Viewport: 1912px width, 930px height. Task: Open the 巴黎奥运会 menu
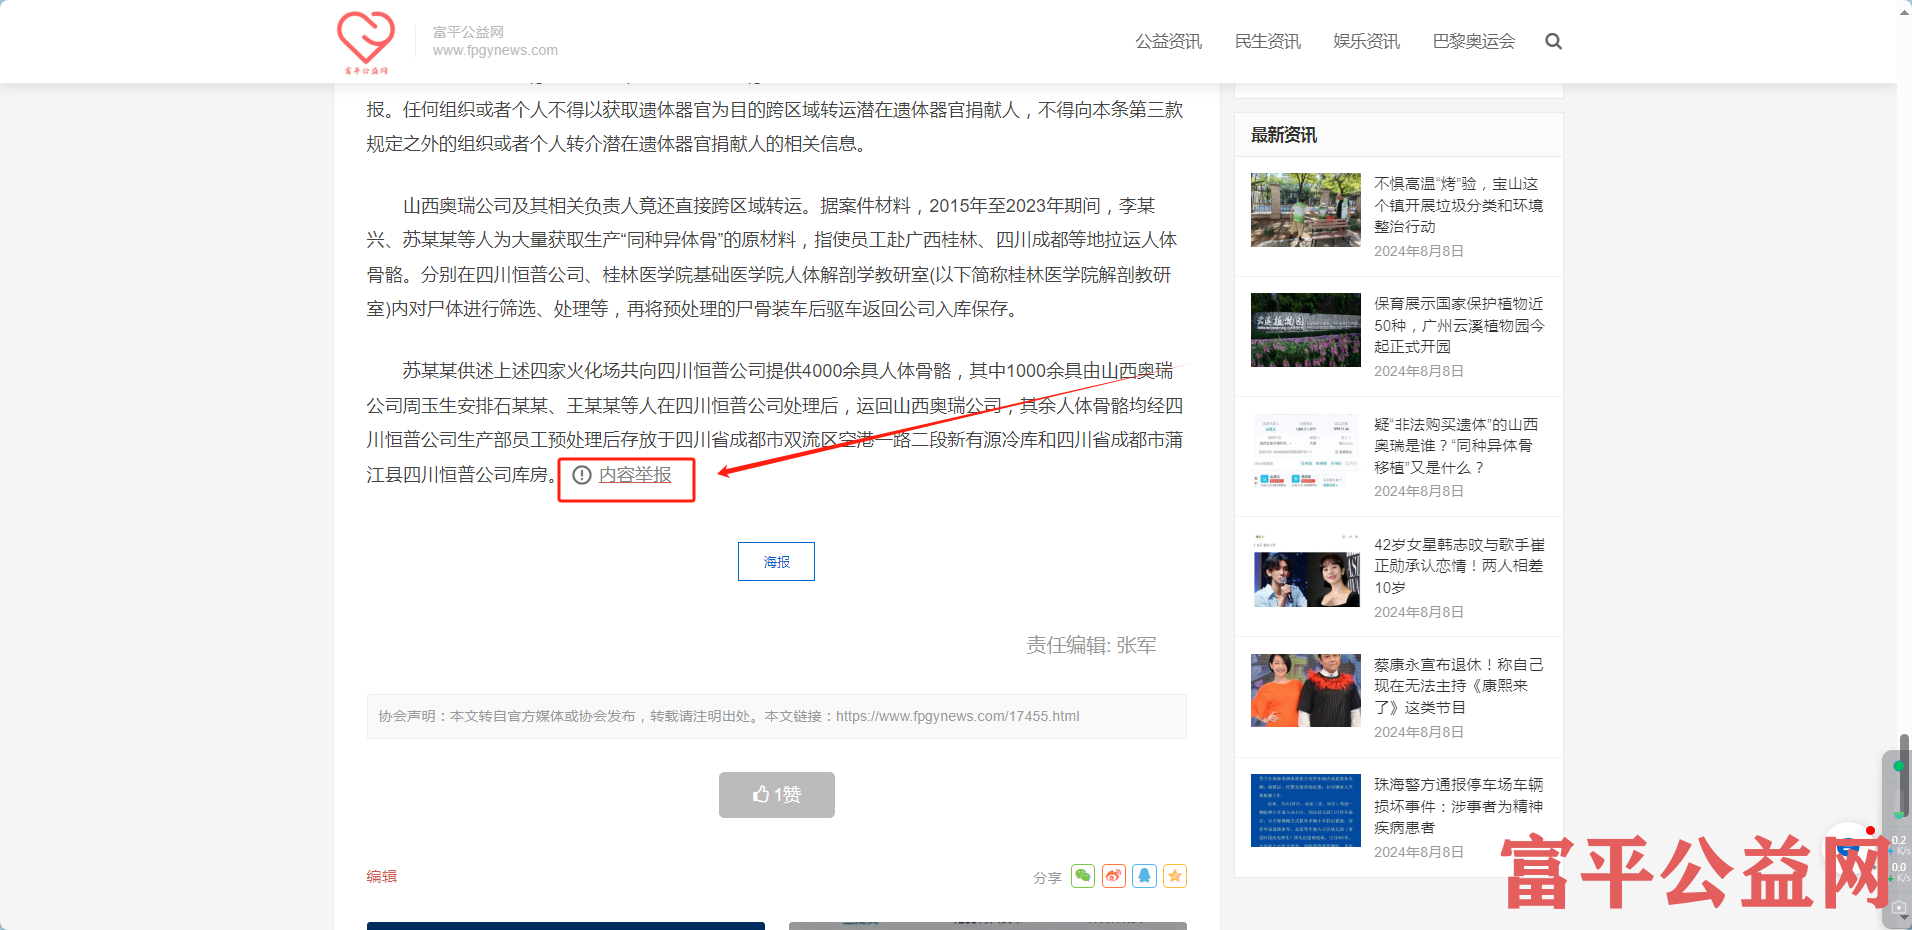point(1473,42)
